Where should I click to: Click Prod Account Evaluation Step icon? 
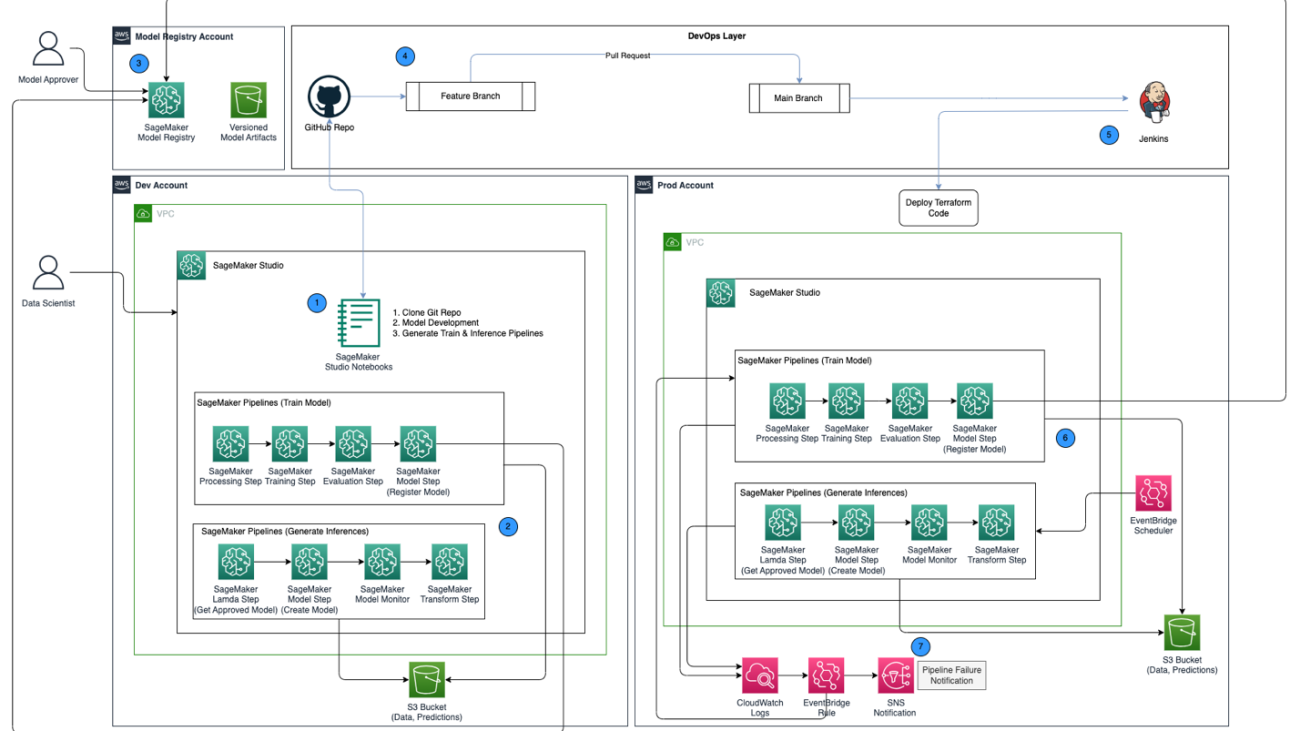click(x=910, y=401)
